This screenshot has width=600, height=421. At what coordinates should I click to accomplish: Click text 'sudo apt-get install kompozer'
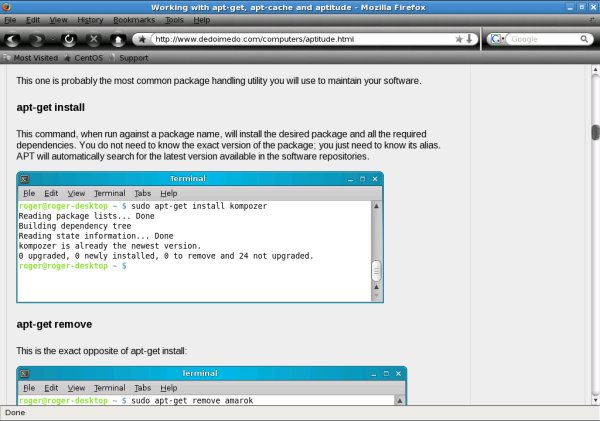point(199,206)
